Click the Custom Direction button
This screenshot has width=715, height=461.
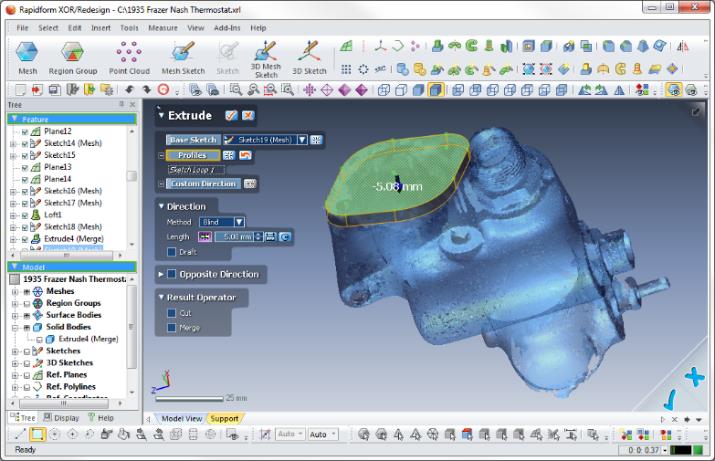click(203, 184)
